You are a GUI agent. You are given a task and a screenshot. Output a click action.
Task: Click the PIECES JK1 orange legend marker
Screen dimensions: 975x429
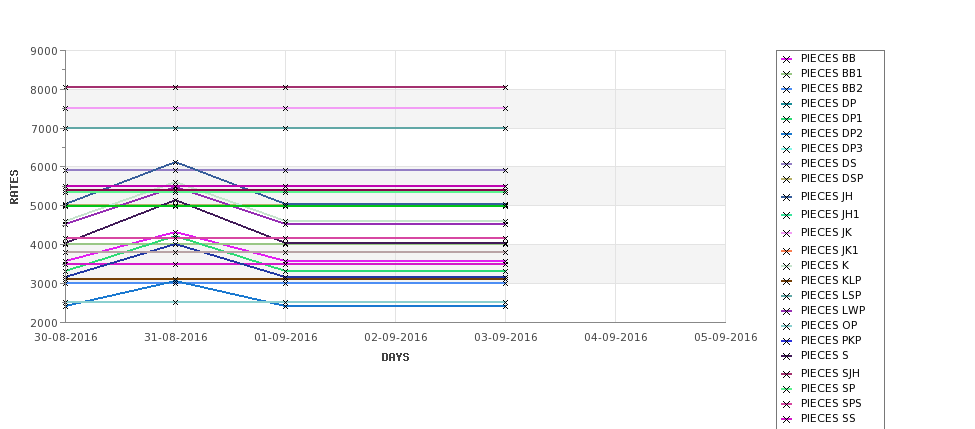[787, 251]
